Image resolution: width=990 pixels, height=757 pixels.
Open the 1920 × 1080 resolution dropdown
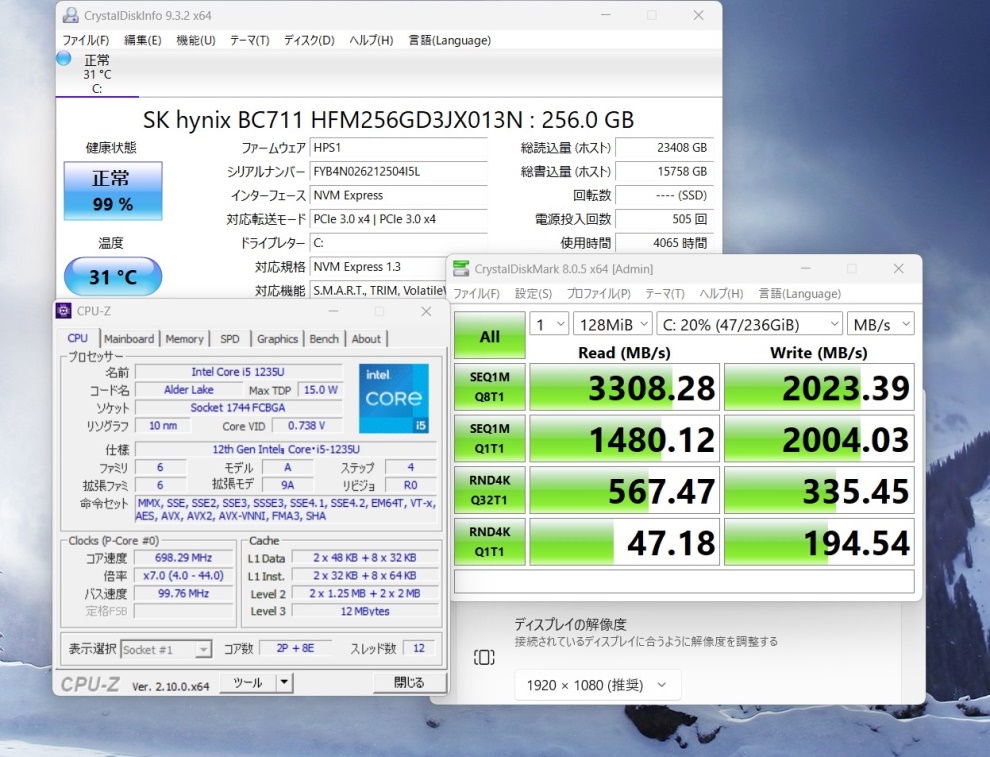pyautogui.click(x=597, y=685)
